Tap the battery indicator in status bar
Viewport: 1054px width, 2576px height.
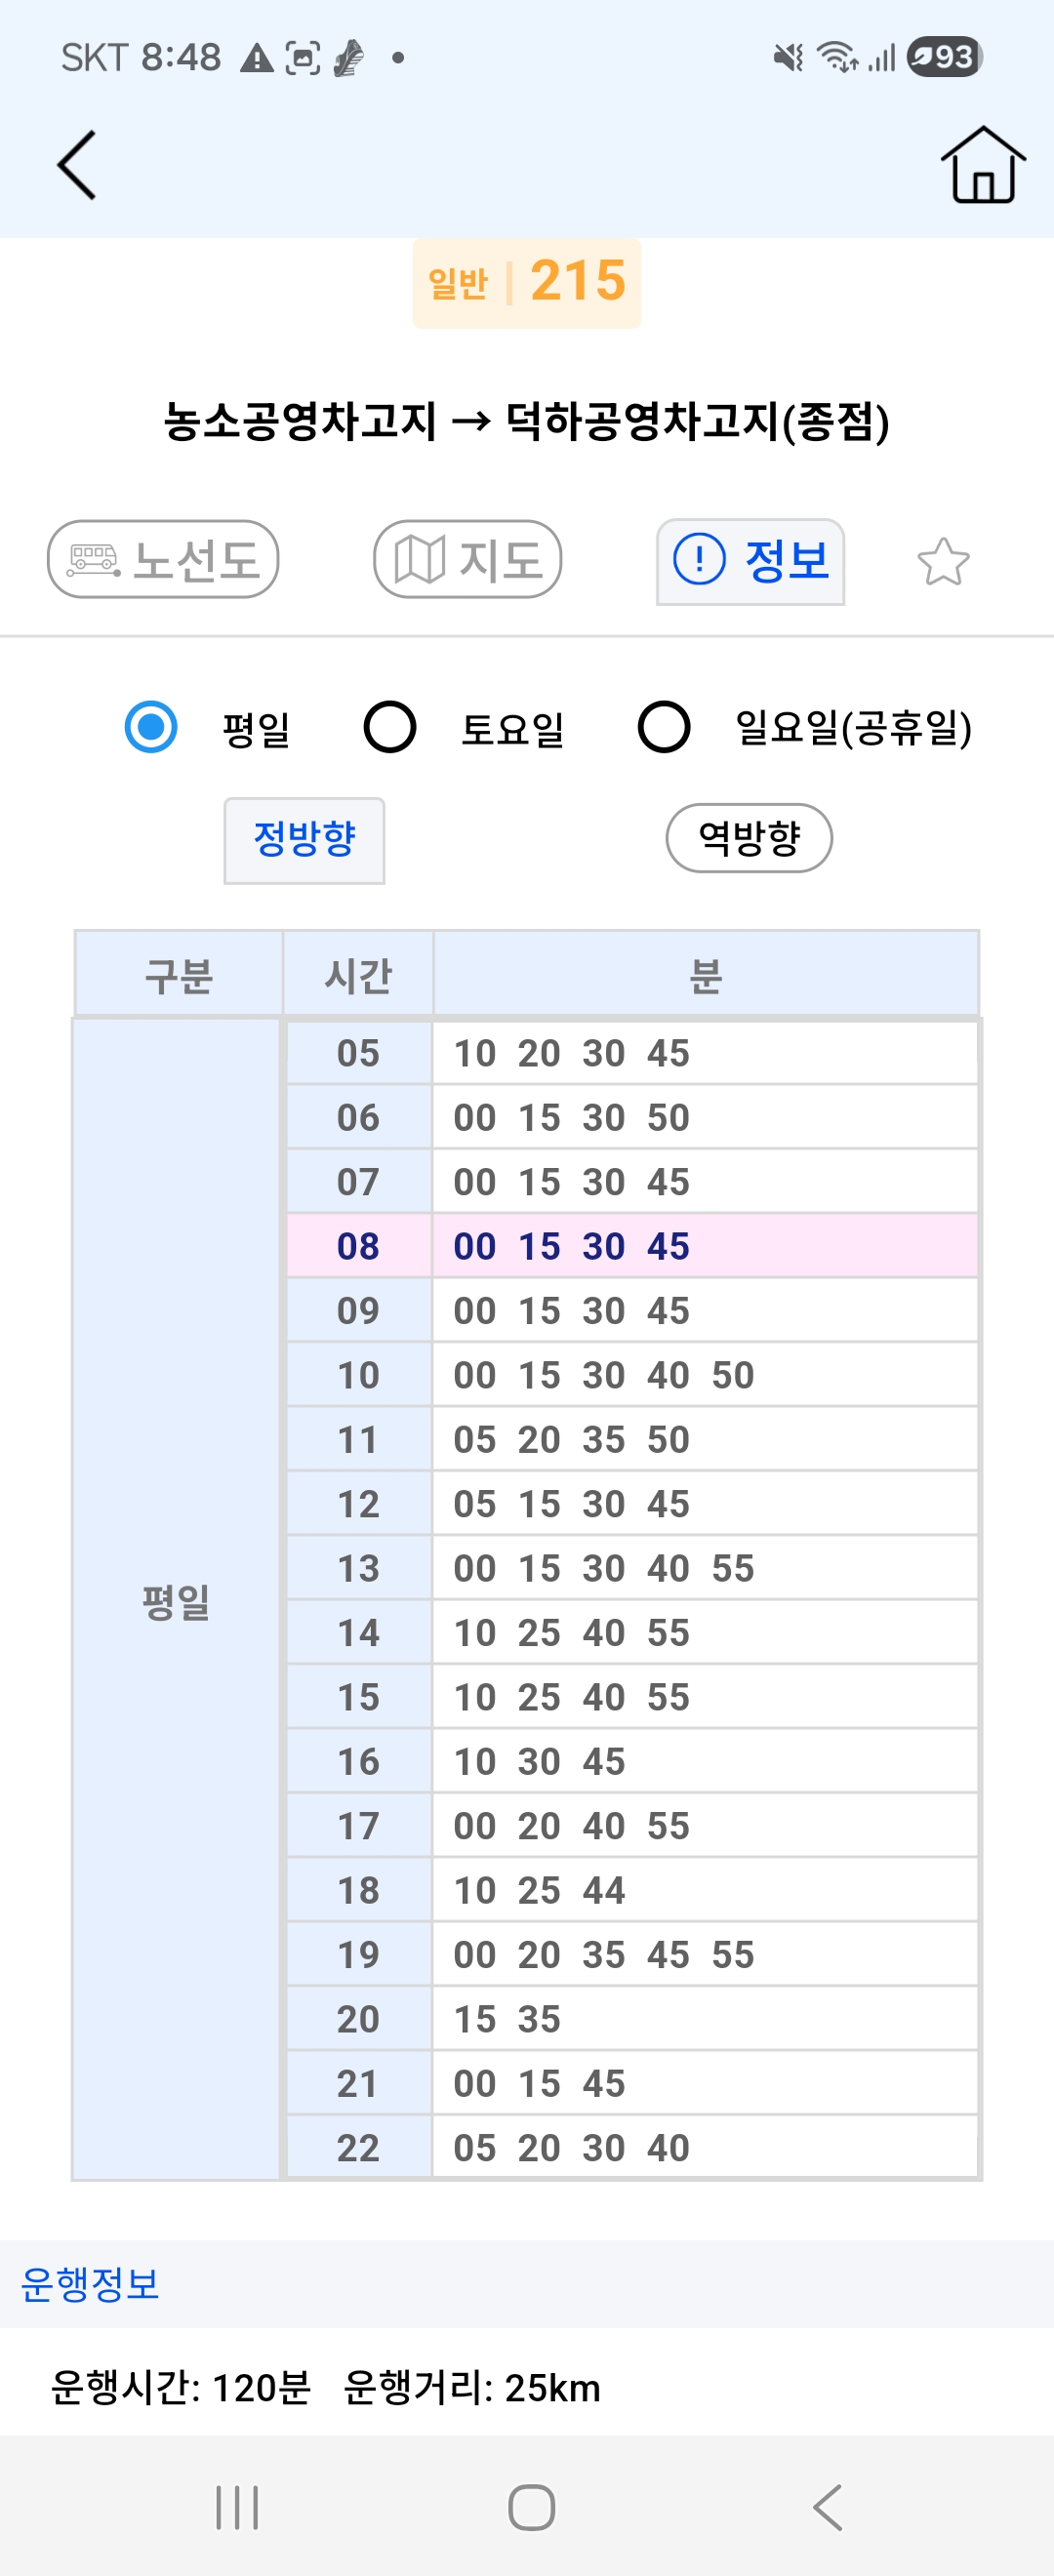click(943, 57)
